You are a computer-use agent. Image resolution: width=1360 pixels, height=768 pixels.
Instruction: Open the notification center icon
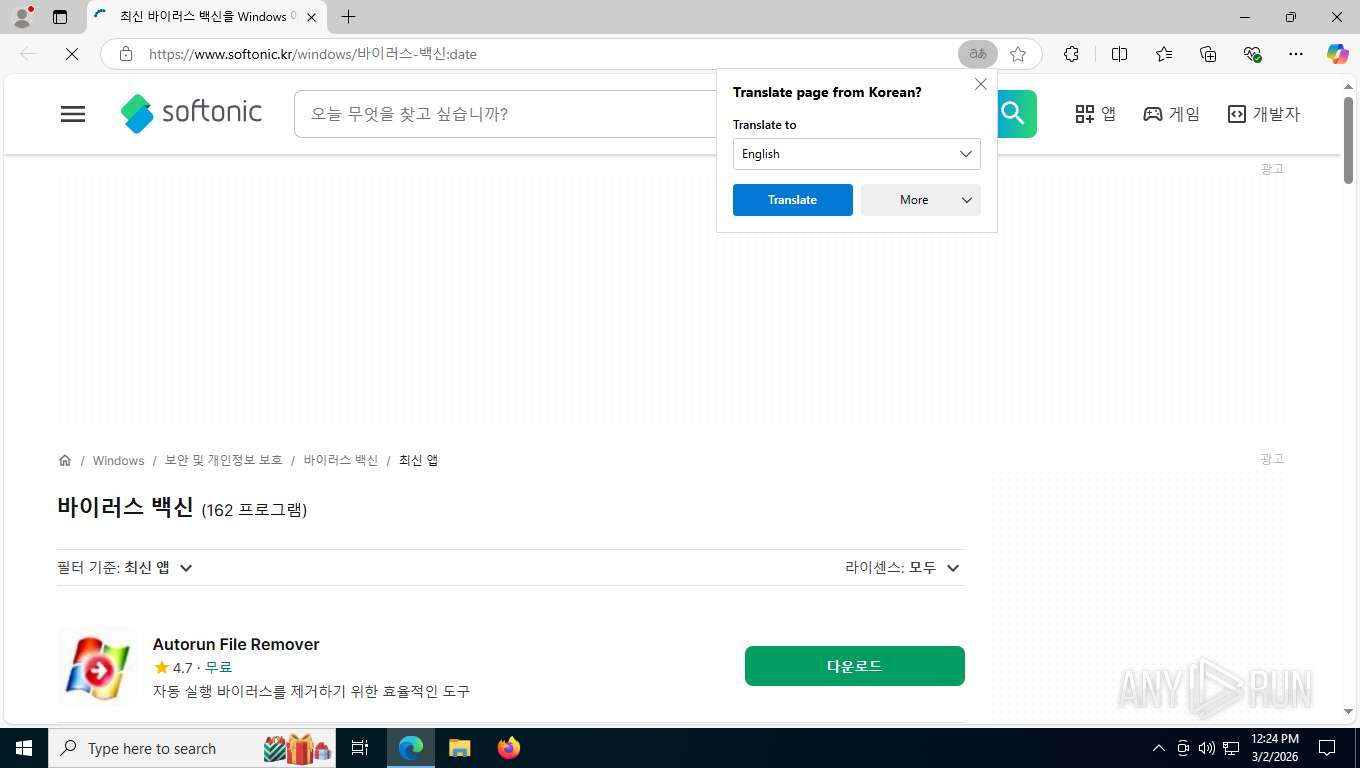[x=1327, y=748]
